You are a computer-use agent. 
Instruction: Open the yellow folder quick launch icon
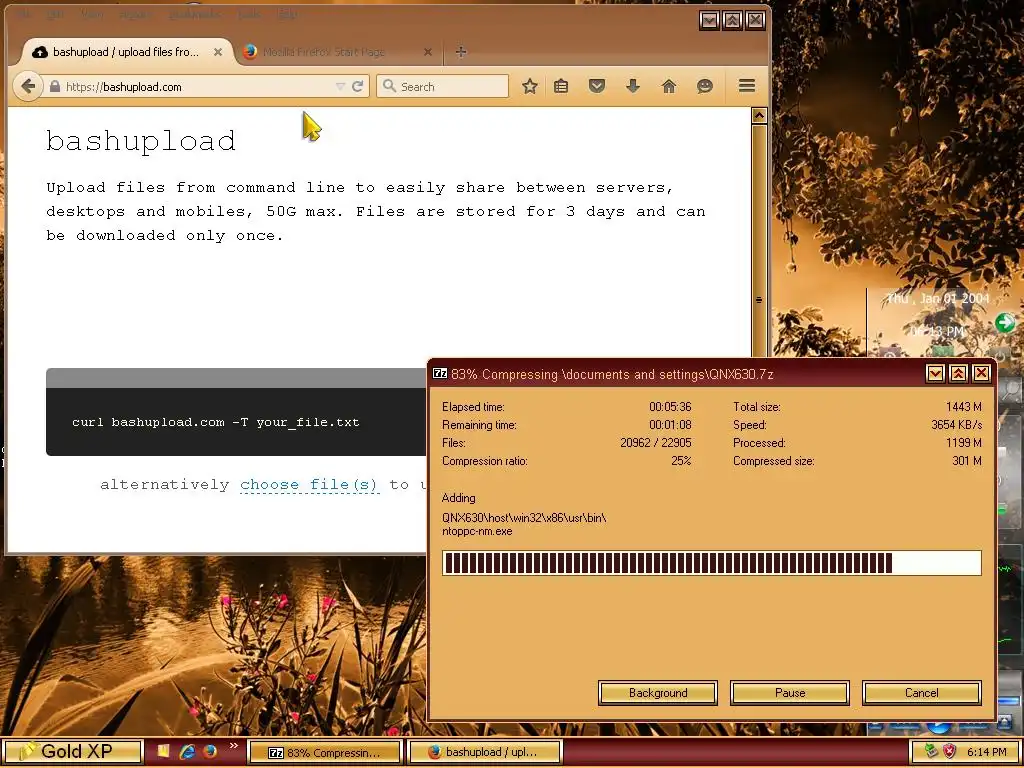click(163, 752)
